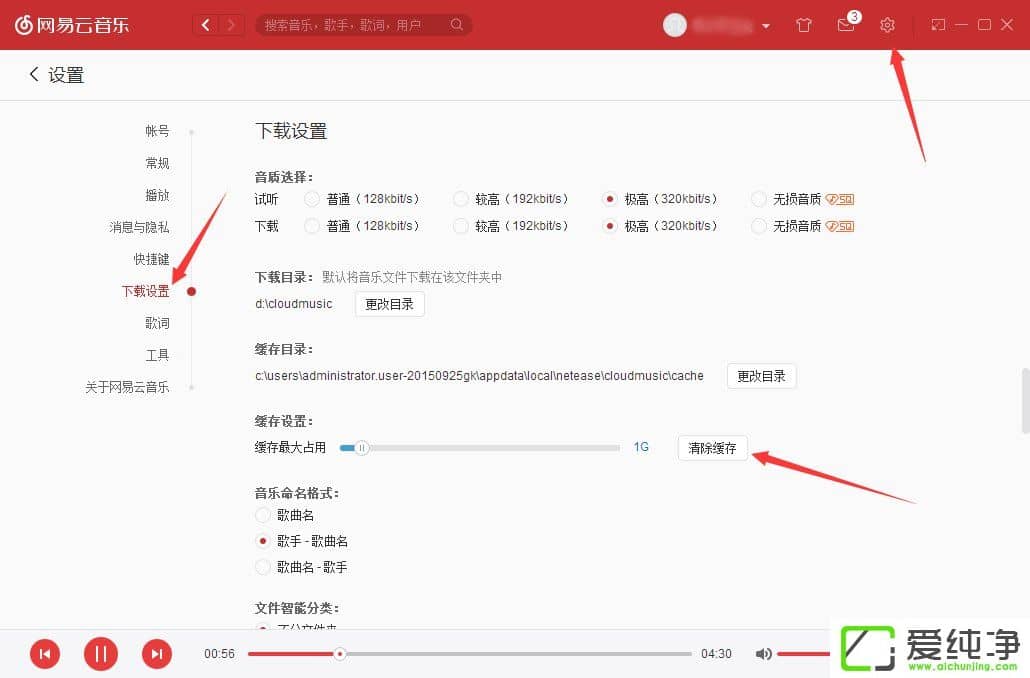The image size is (1030, 678).
Task: Click the gift icon in the top bar
Action: click(x=803, y=25)
